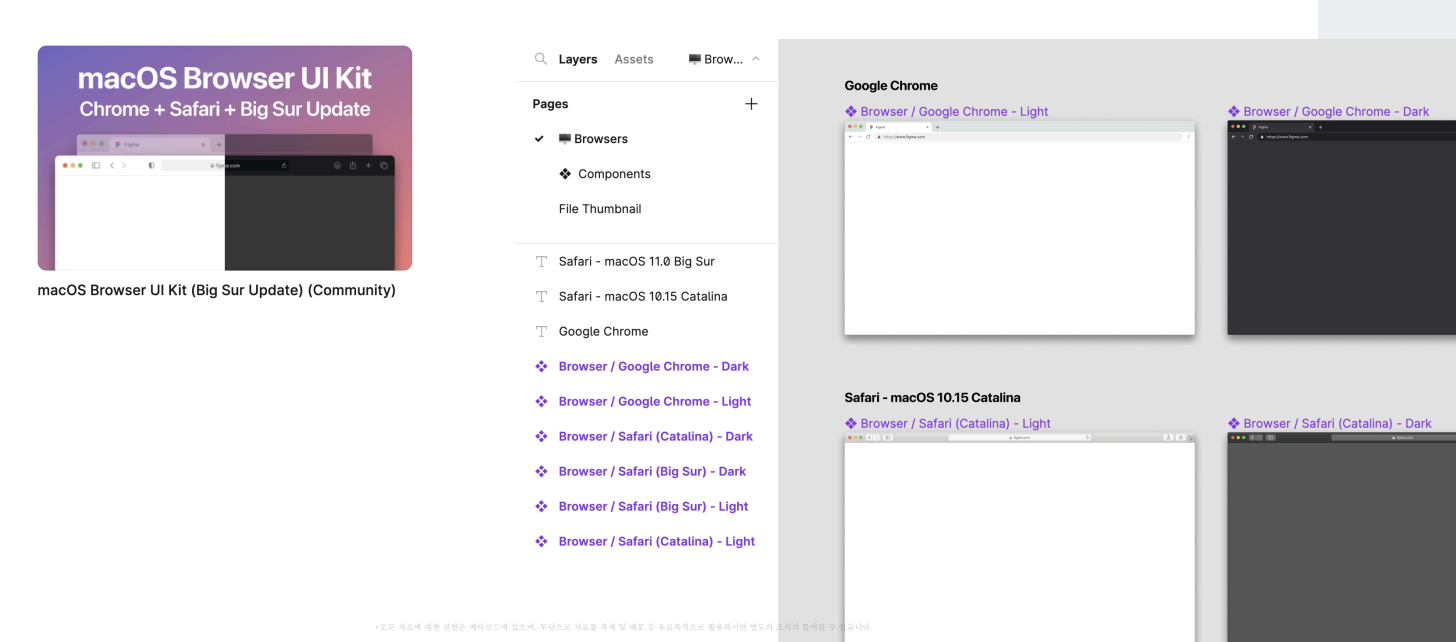Switch to the Layers tab

[x=578, y=59]
